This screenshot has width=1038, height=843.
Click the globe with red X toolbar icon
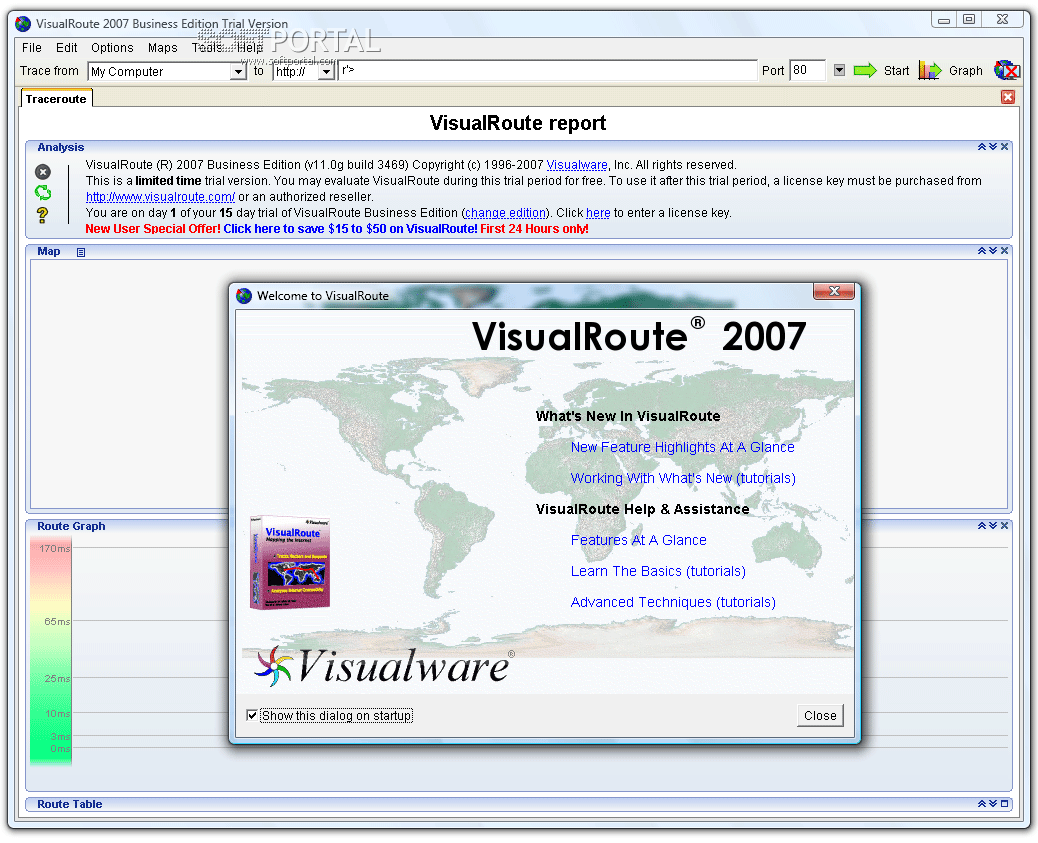pyautogui.click(x=1006, y=70)
